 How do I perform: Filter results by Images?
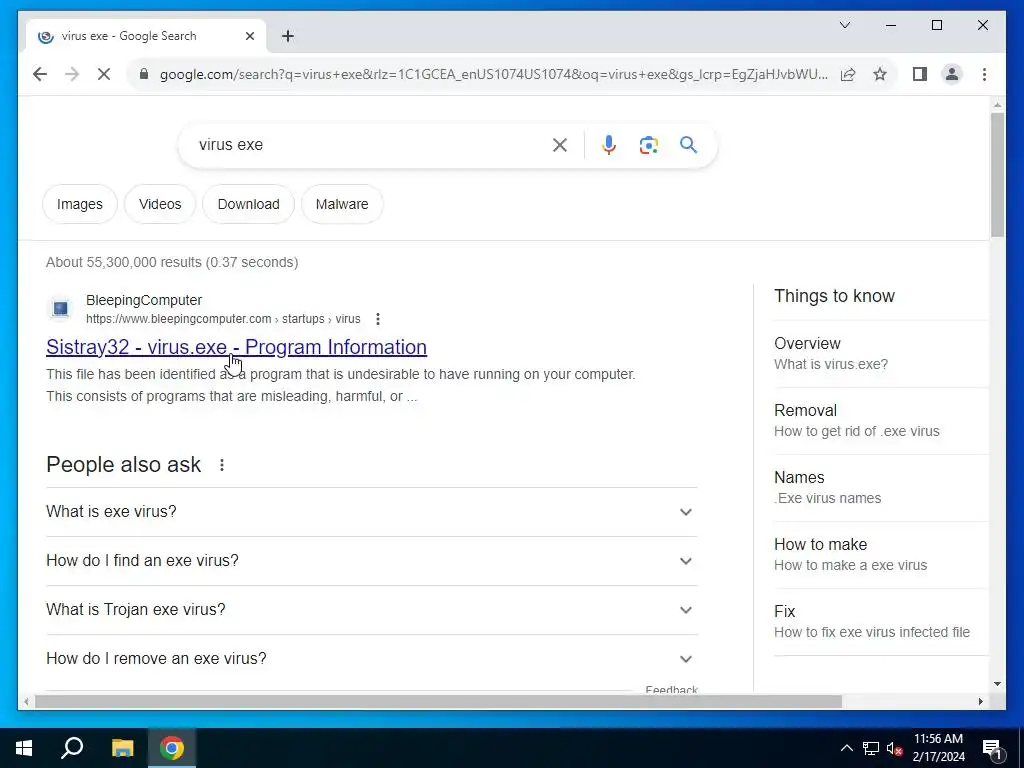coord(80,204)
